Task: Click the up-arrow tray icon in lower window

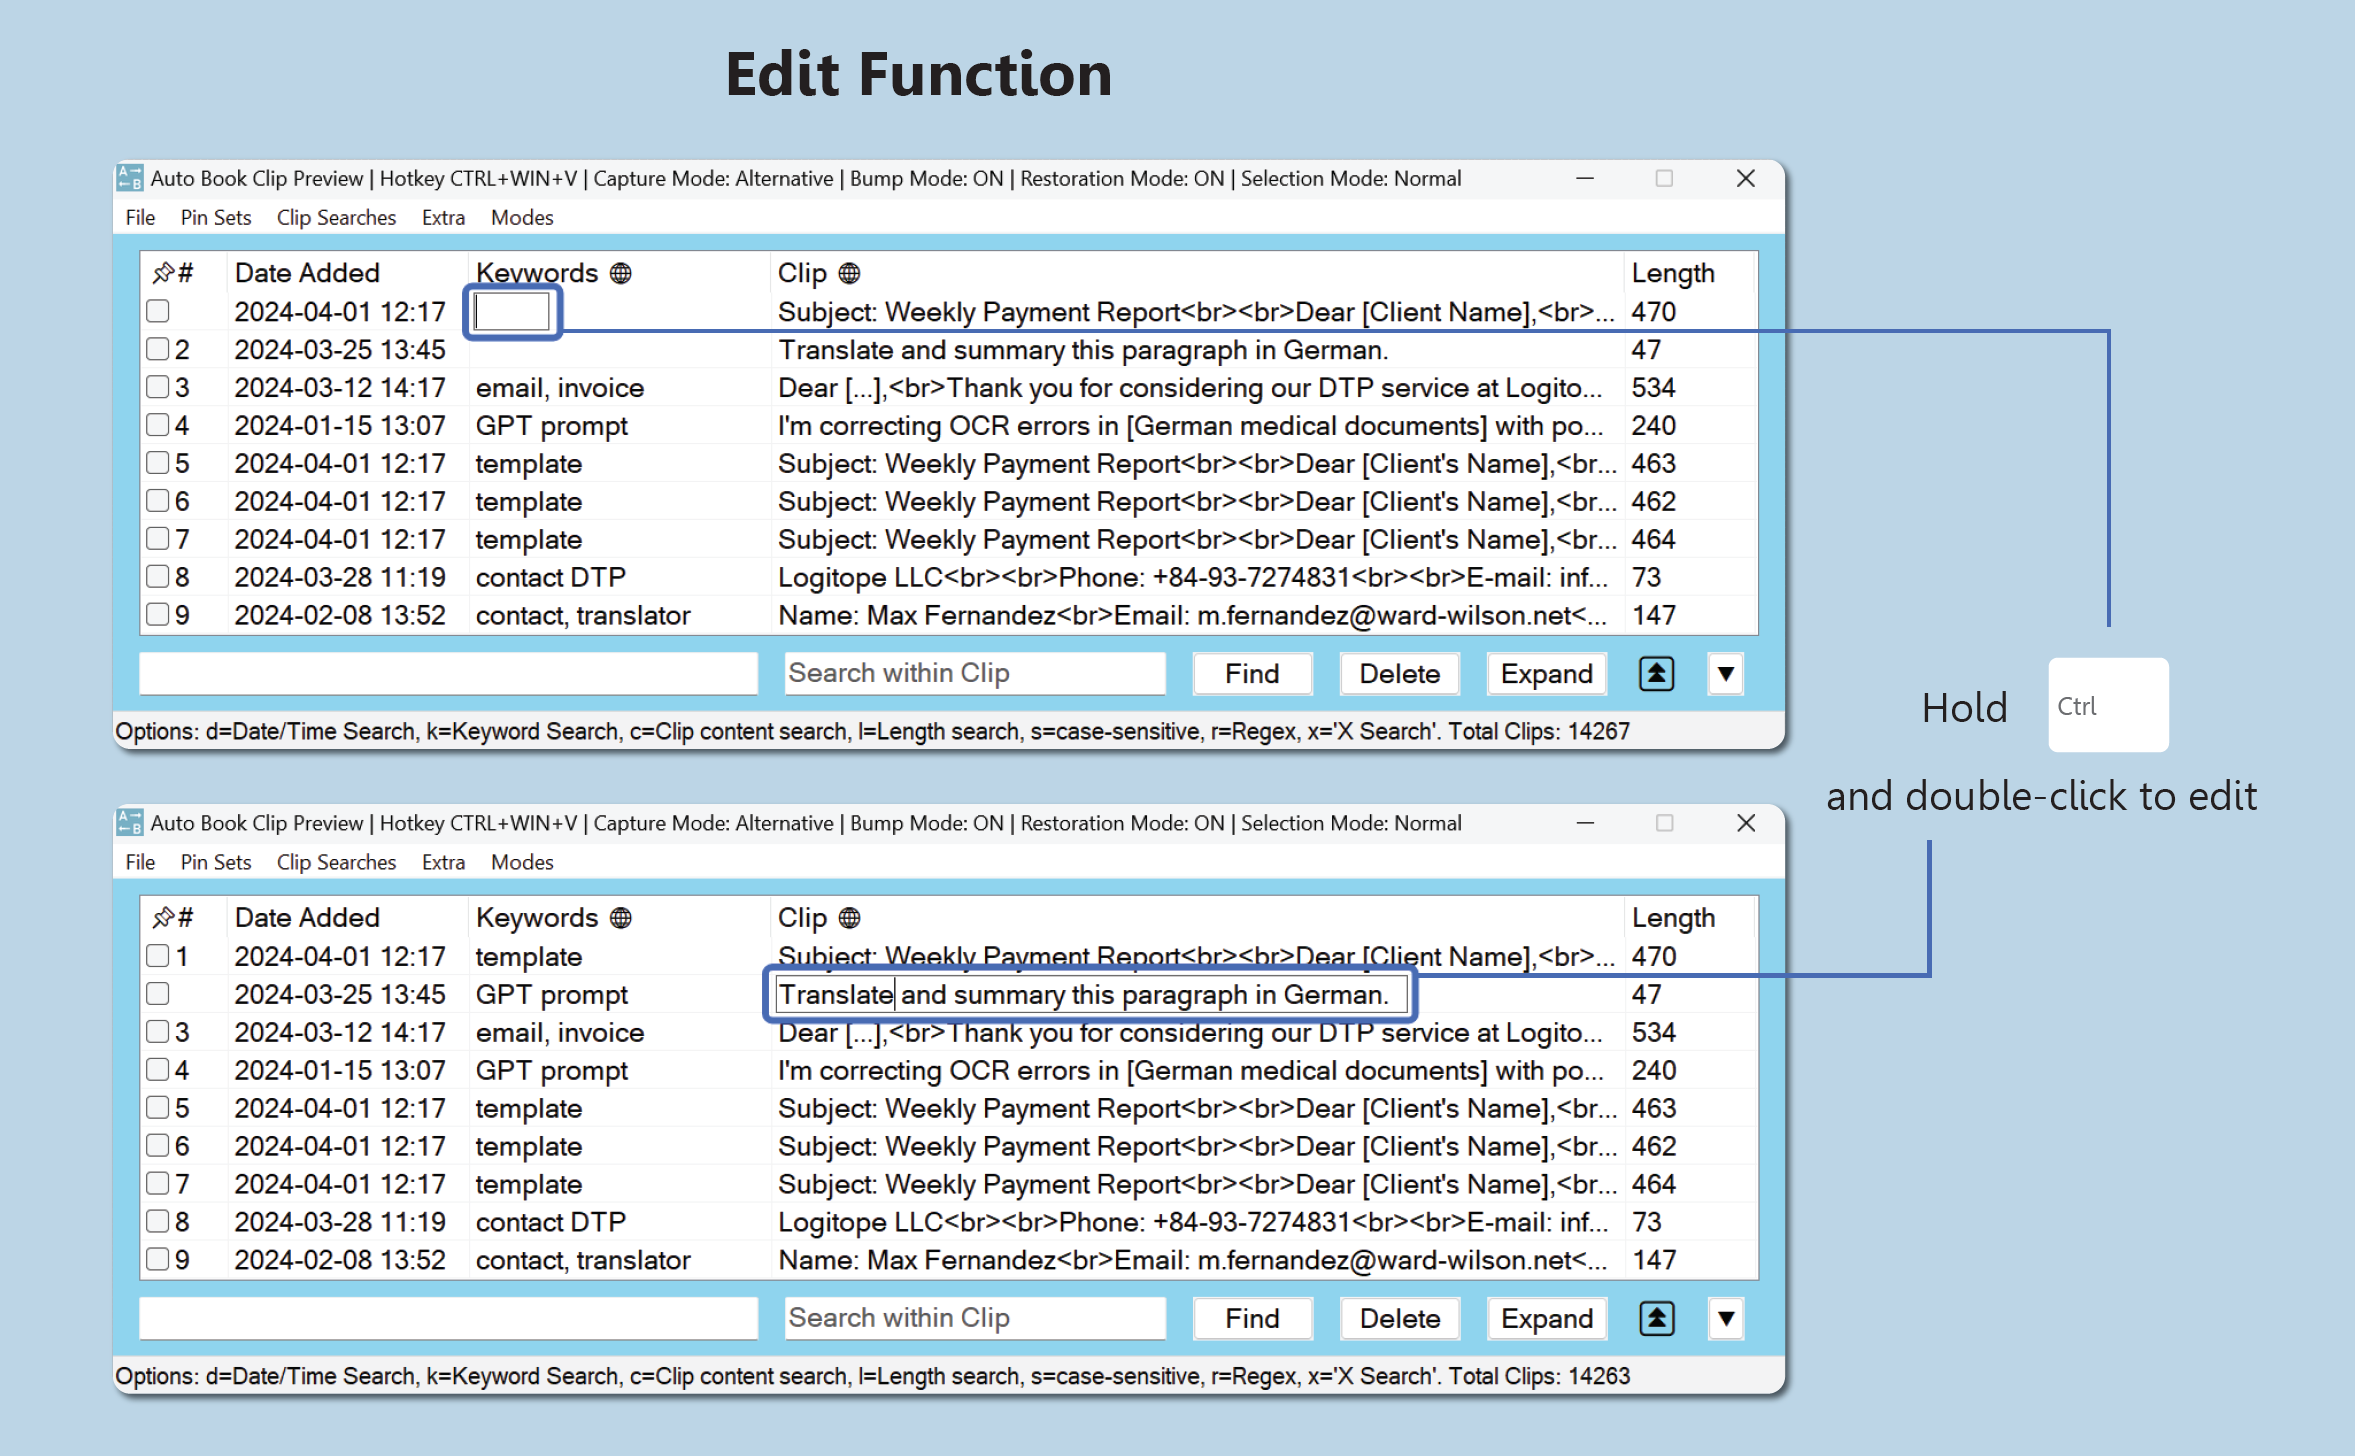Action: (x=1656, y=1319)
